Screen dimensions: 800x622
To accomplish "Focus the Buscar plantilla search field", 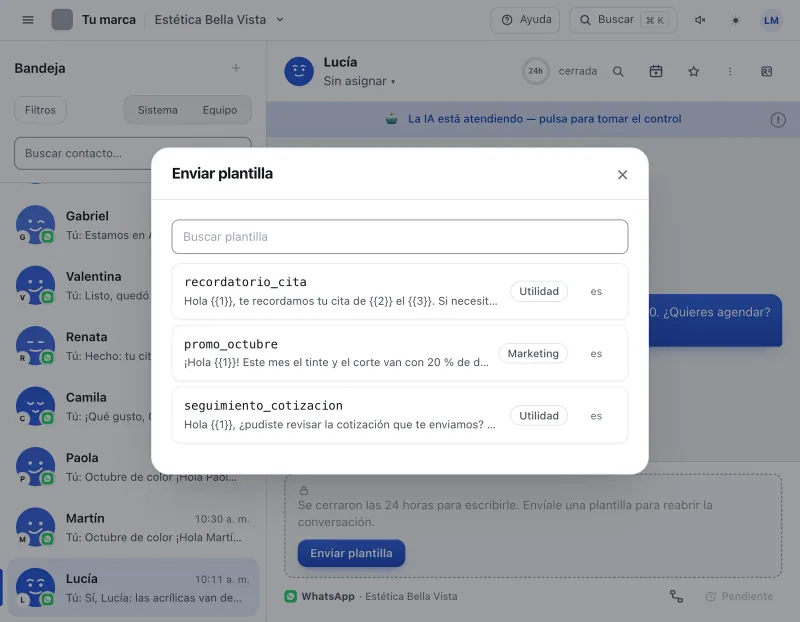I will click(400, 237).
